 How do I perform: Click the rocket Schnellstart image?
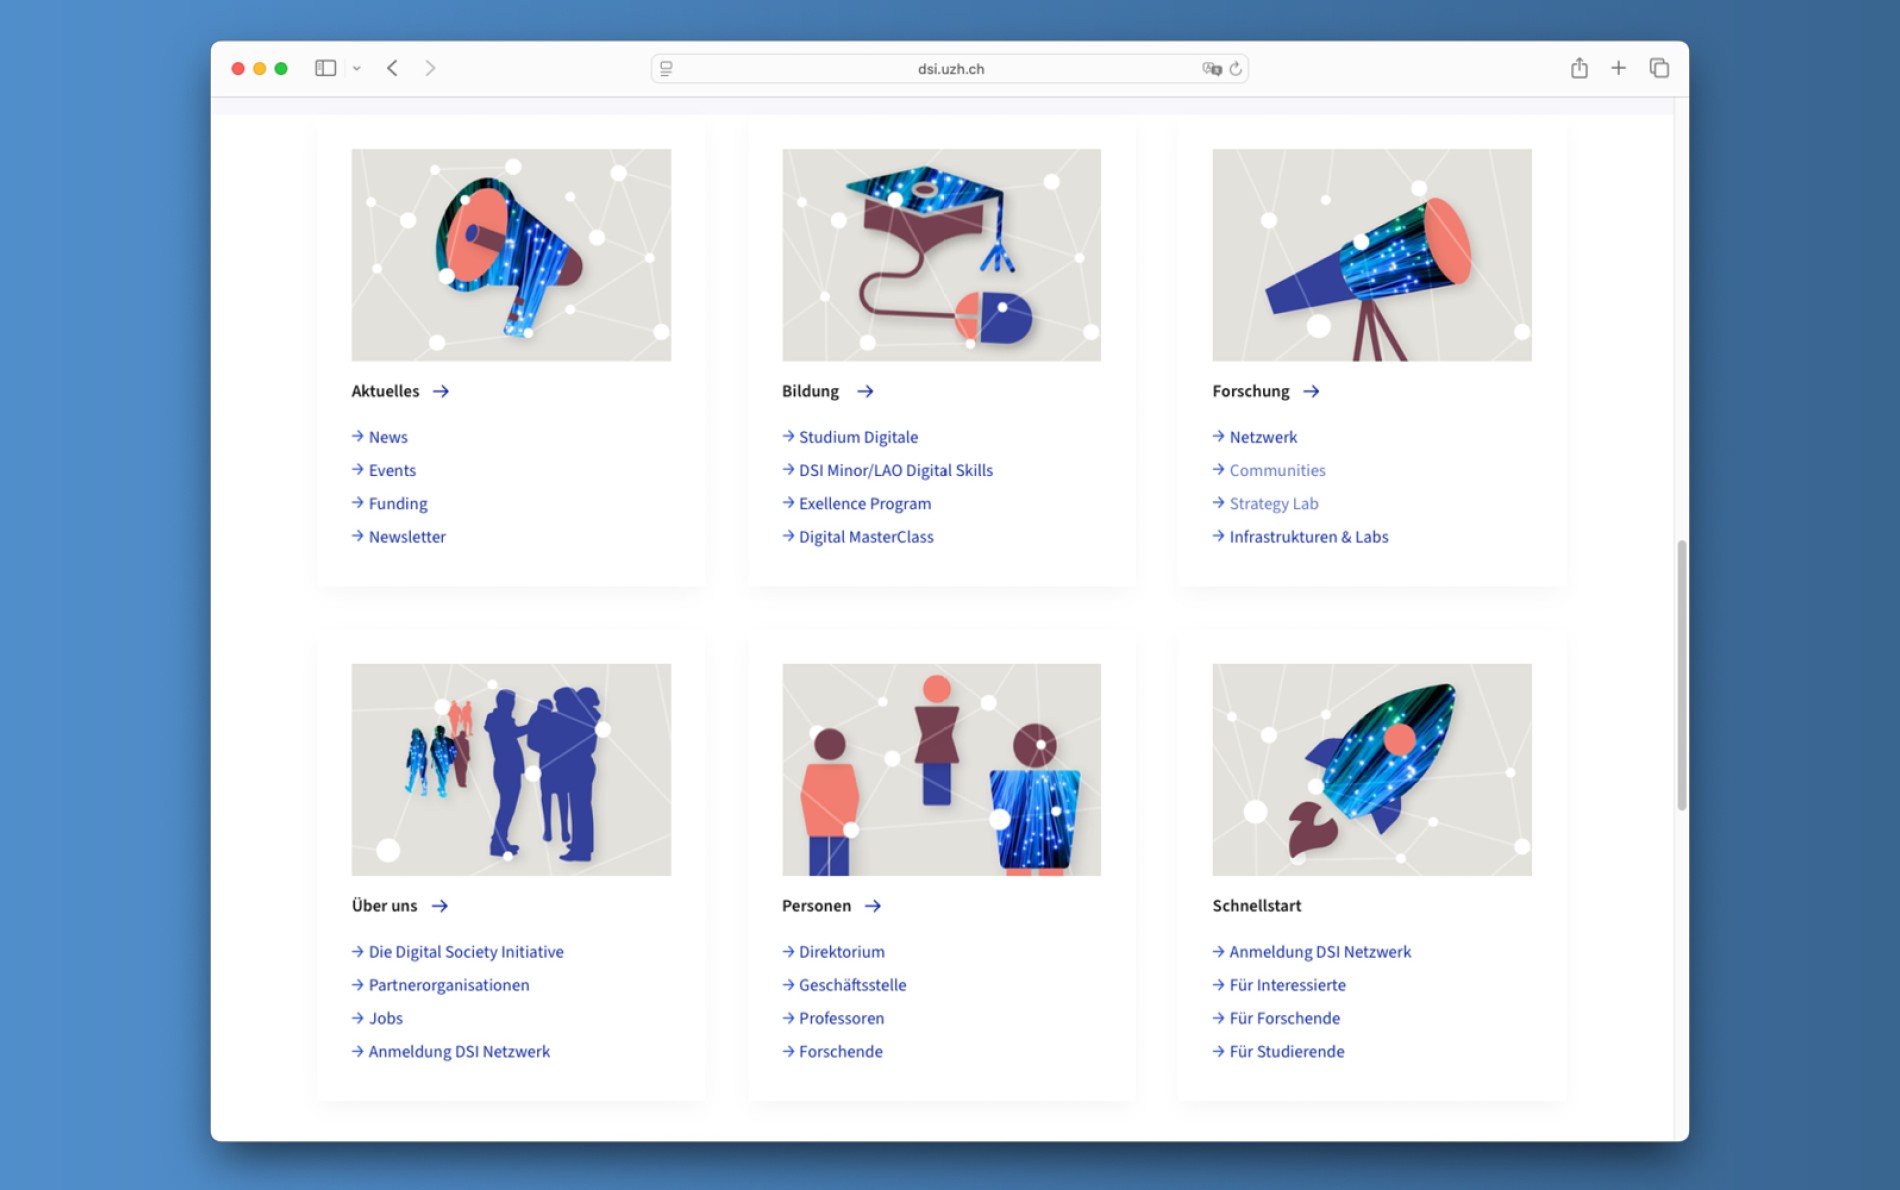tap(1371, 769)
